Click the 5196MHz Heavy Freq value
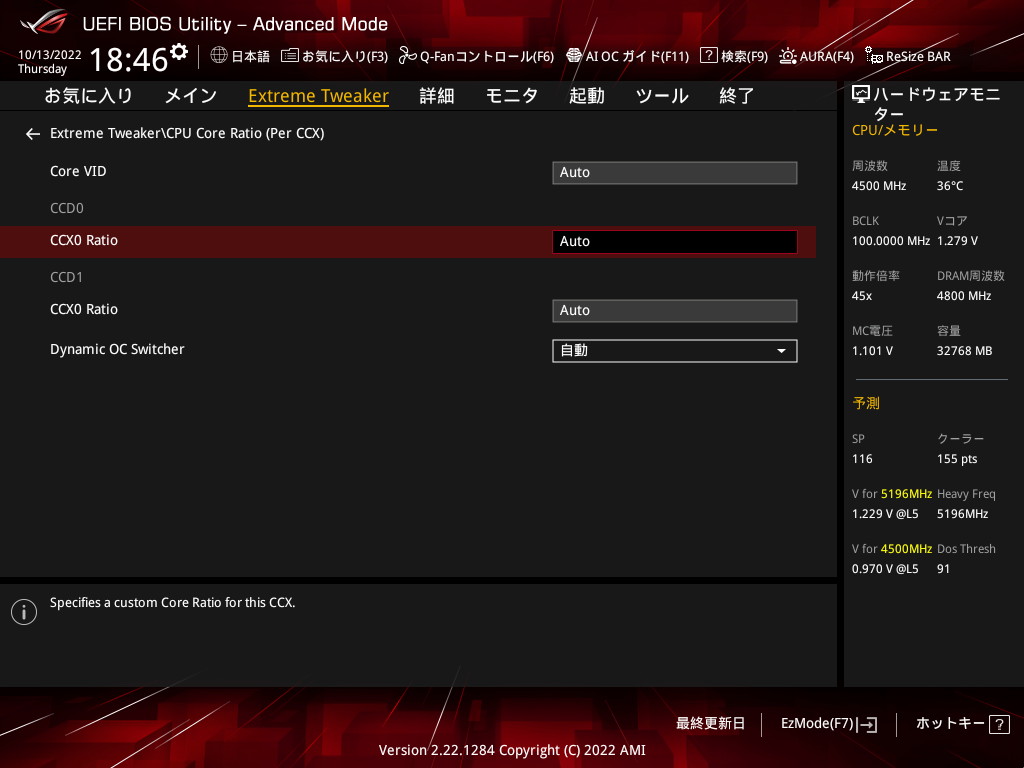The image size is (1024, 768). pyautogui.click(x=962, y=514)
